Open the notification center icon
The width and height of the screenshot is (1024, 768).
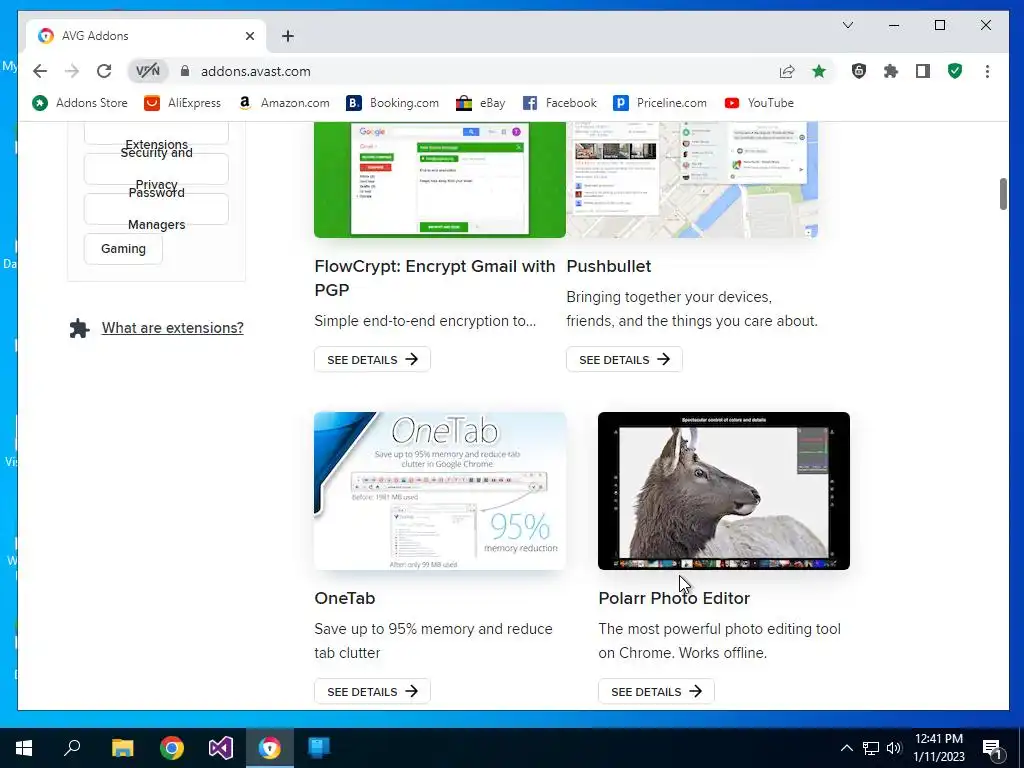[993, 749]
